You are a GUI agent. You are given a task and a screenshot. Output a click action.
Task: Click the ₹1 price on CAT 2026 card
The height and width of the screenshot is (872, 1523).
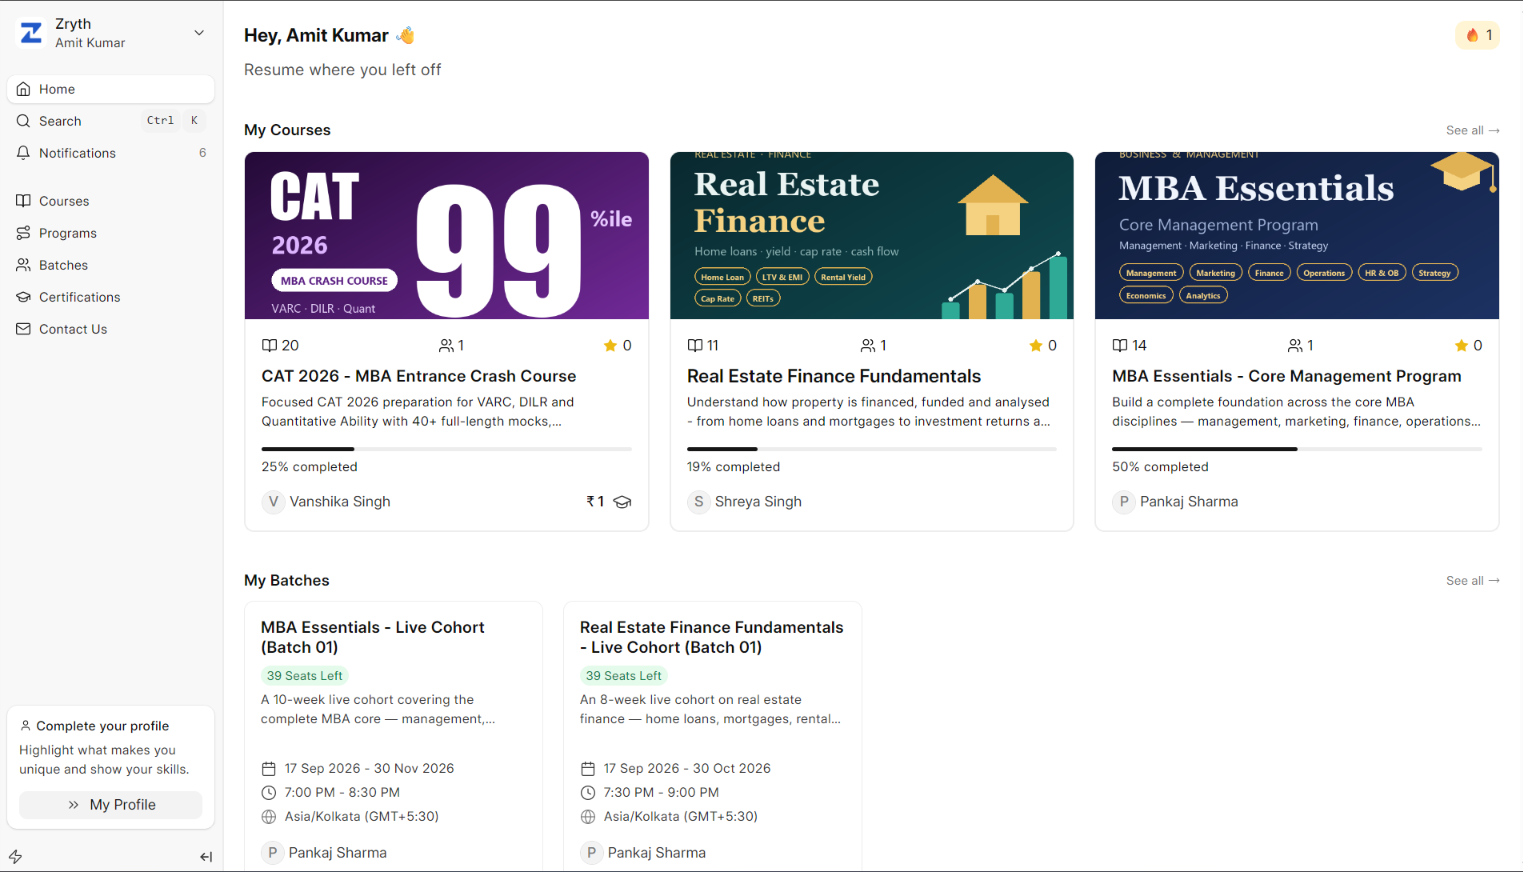click(x=595, y=502)
